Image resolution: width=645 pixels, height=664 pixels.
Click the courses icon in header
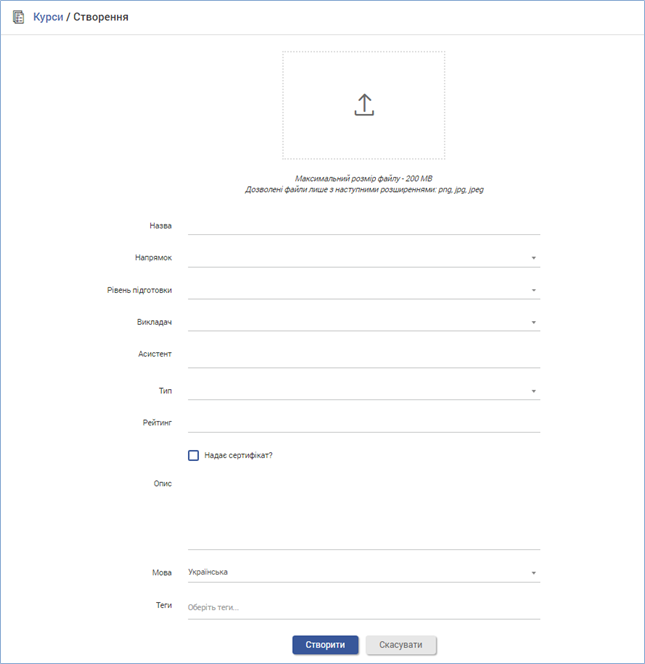point(18,18)
